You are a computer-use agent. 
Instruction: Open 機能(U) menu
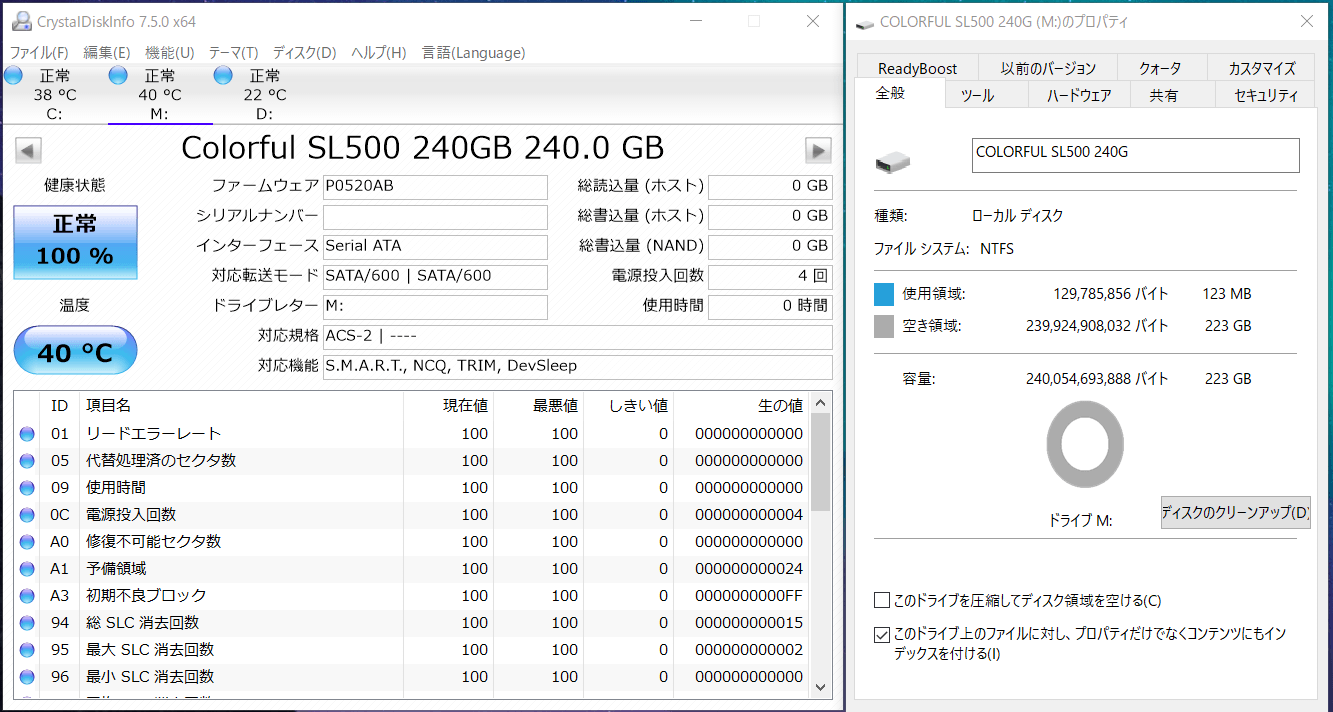pyautogui.click(x=170, y=53)
